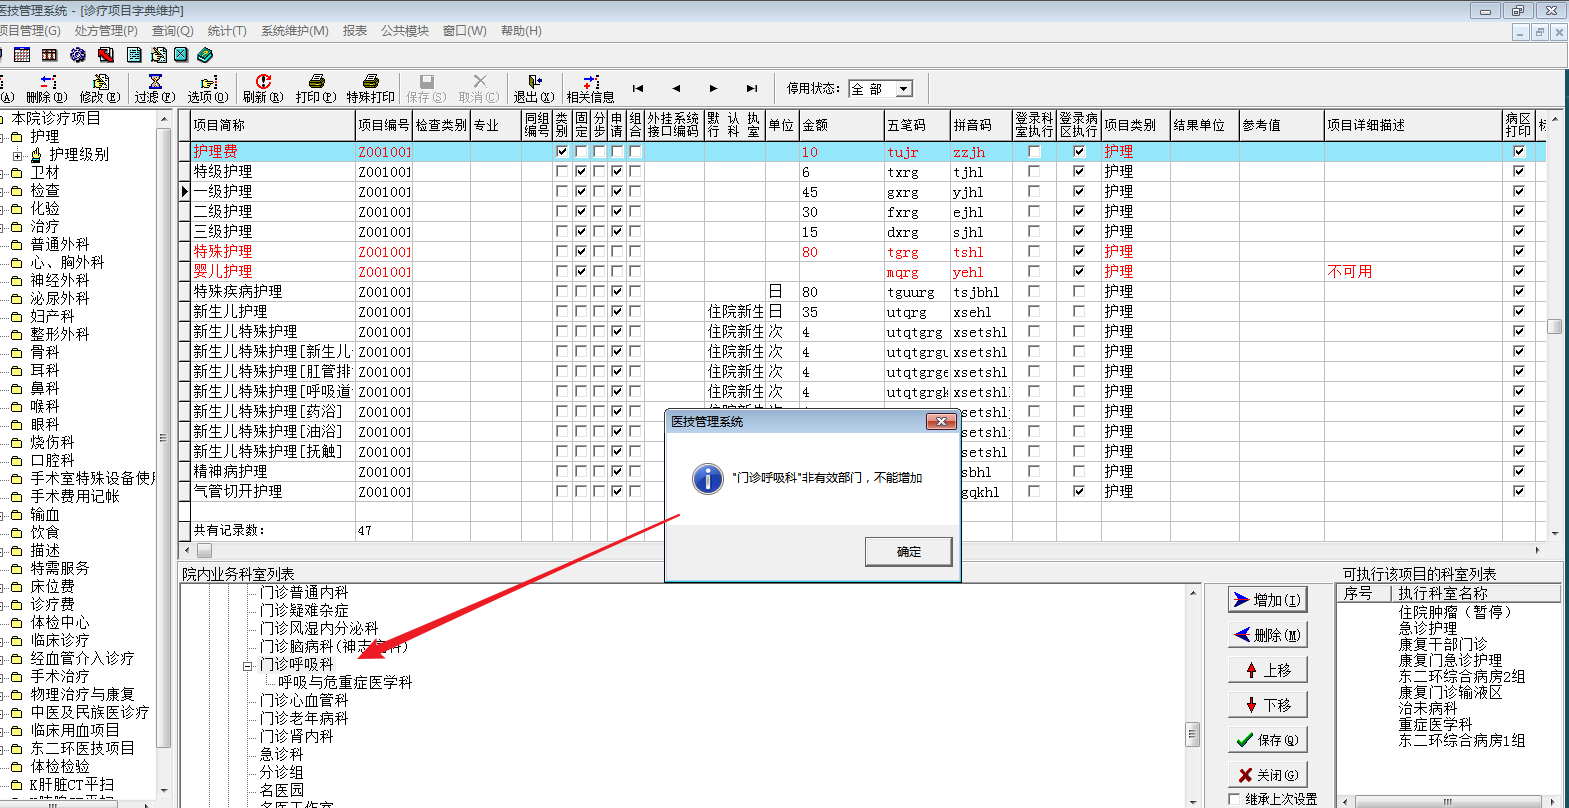Click 确定 in the message dialog
Viewport: 1569px width, 808px height.
point(909,552)
